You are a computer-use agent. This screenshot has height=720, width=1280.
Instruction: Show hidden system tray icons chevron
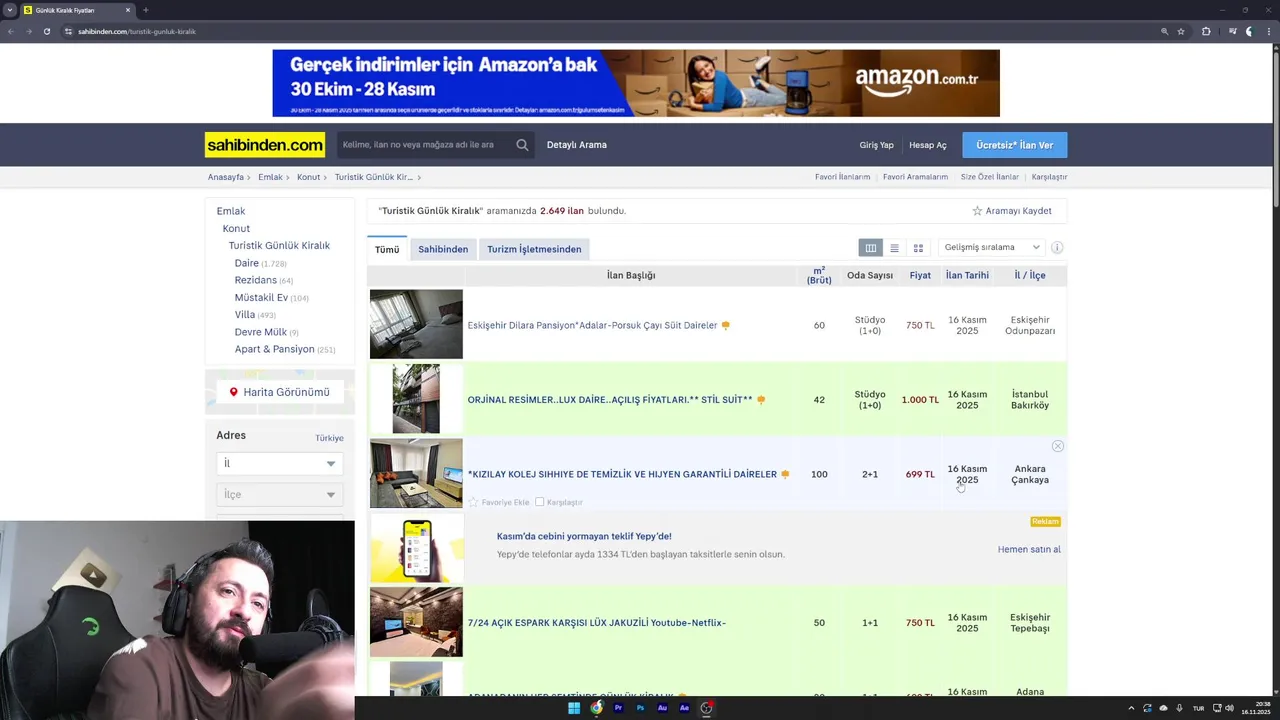point(1131,708)
